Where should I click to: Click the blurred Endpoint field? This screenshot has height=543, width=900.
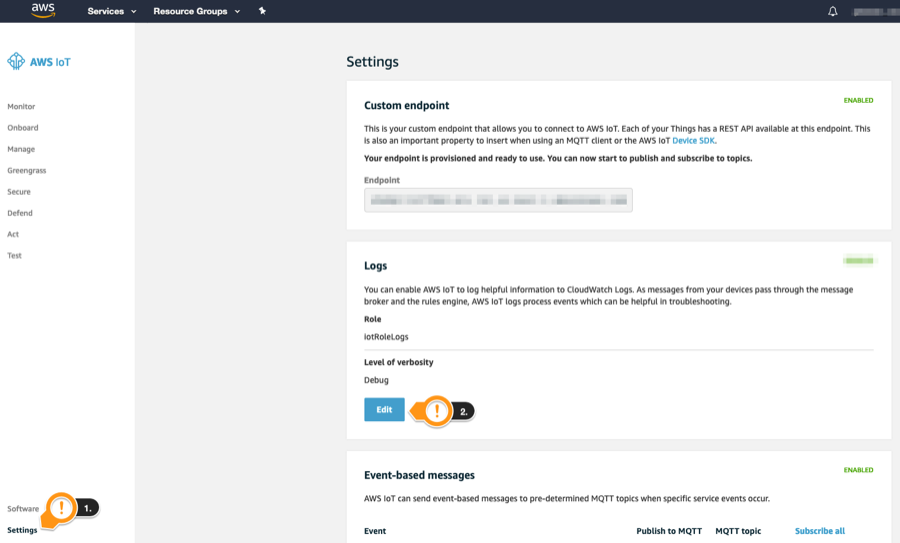click(498, 200)
